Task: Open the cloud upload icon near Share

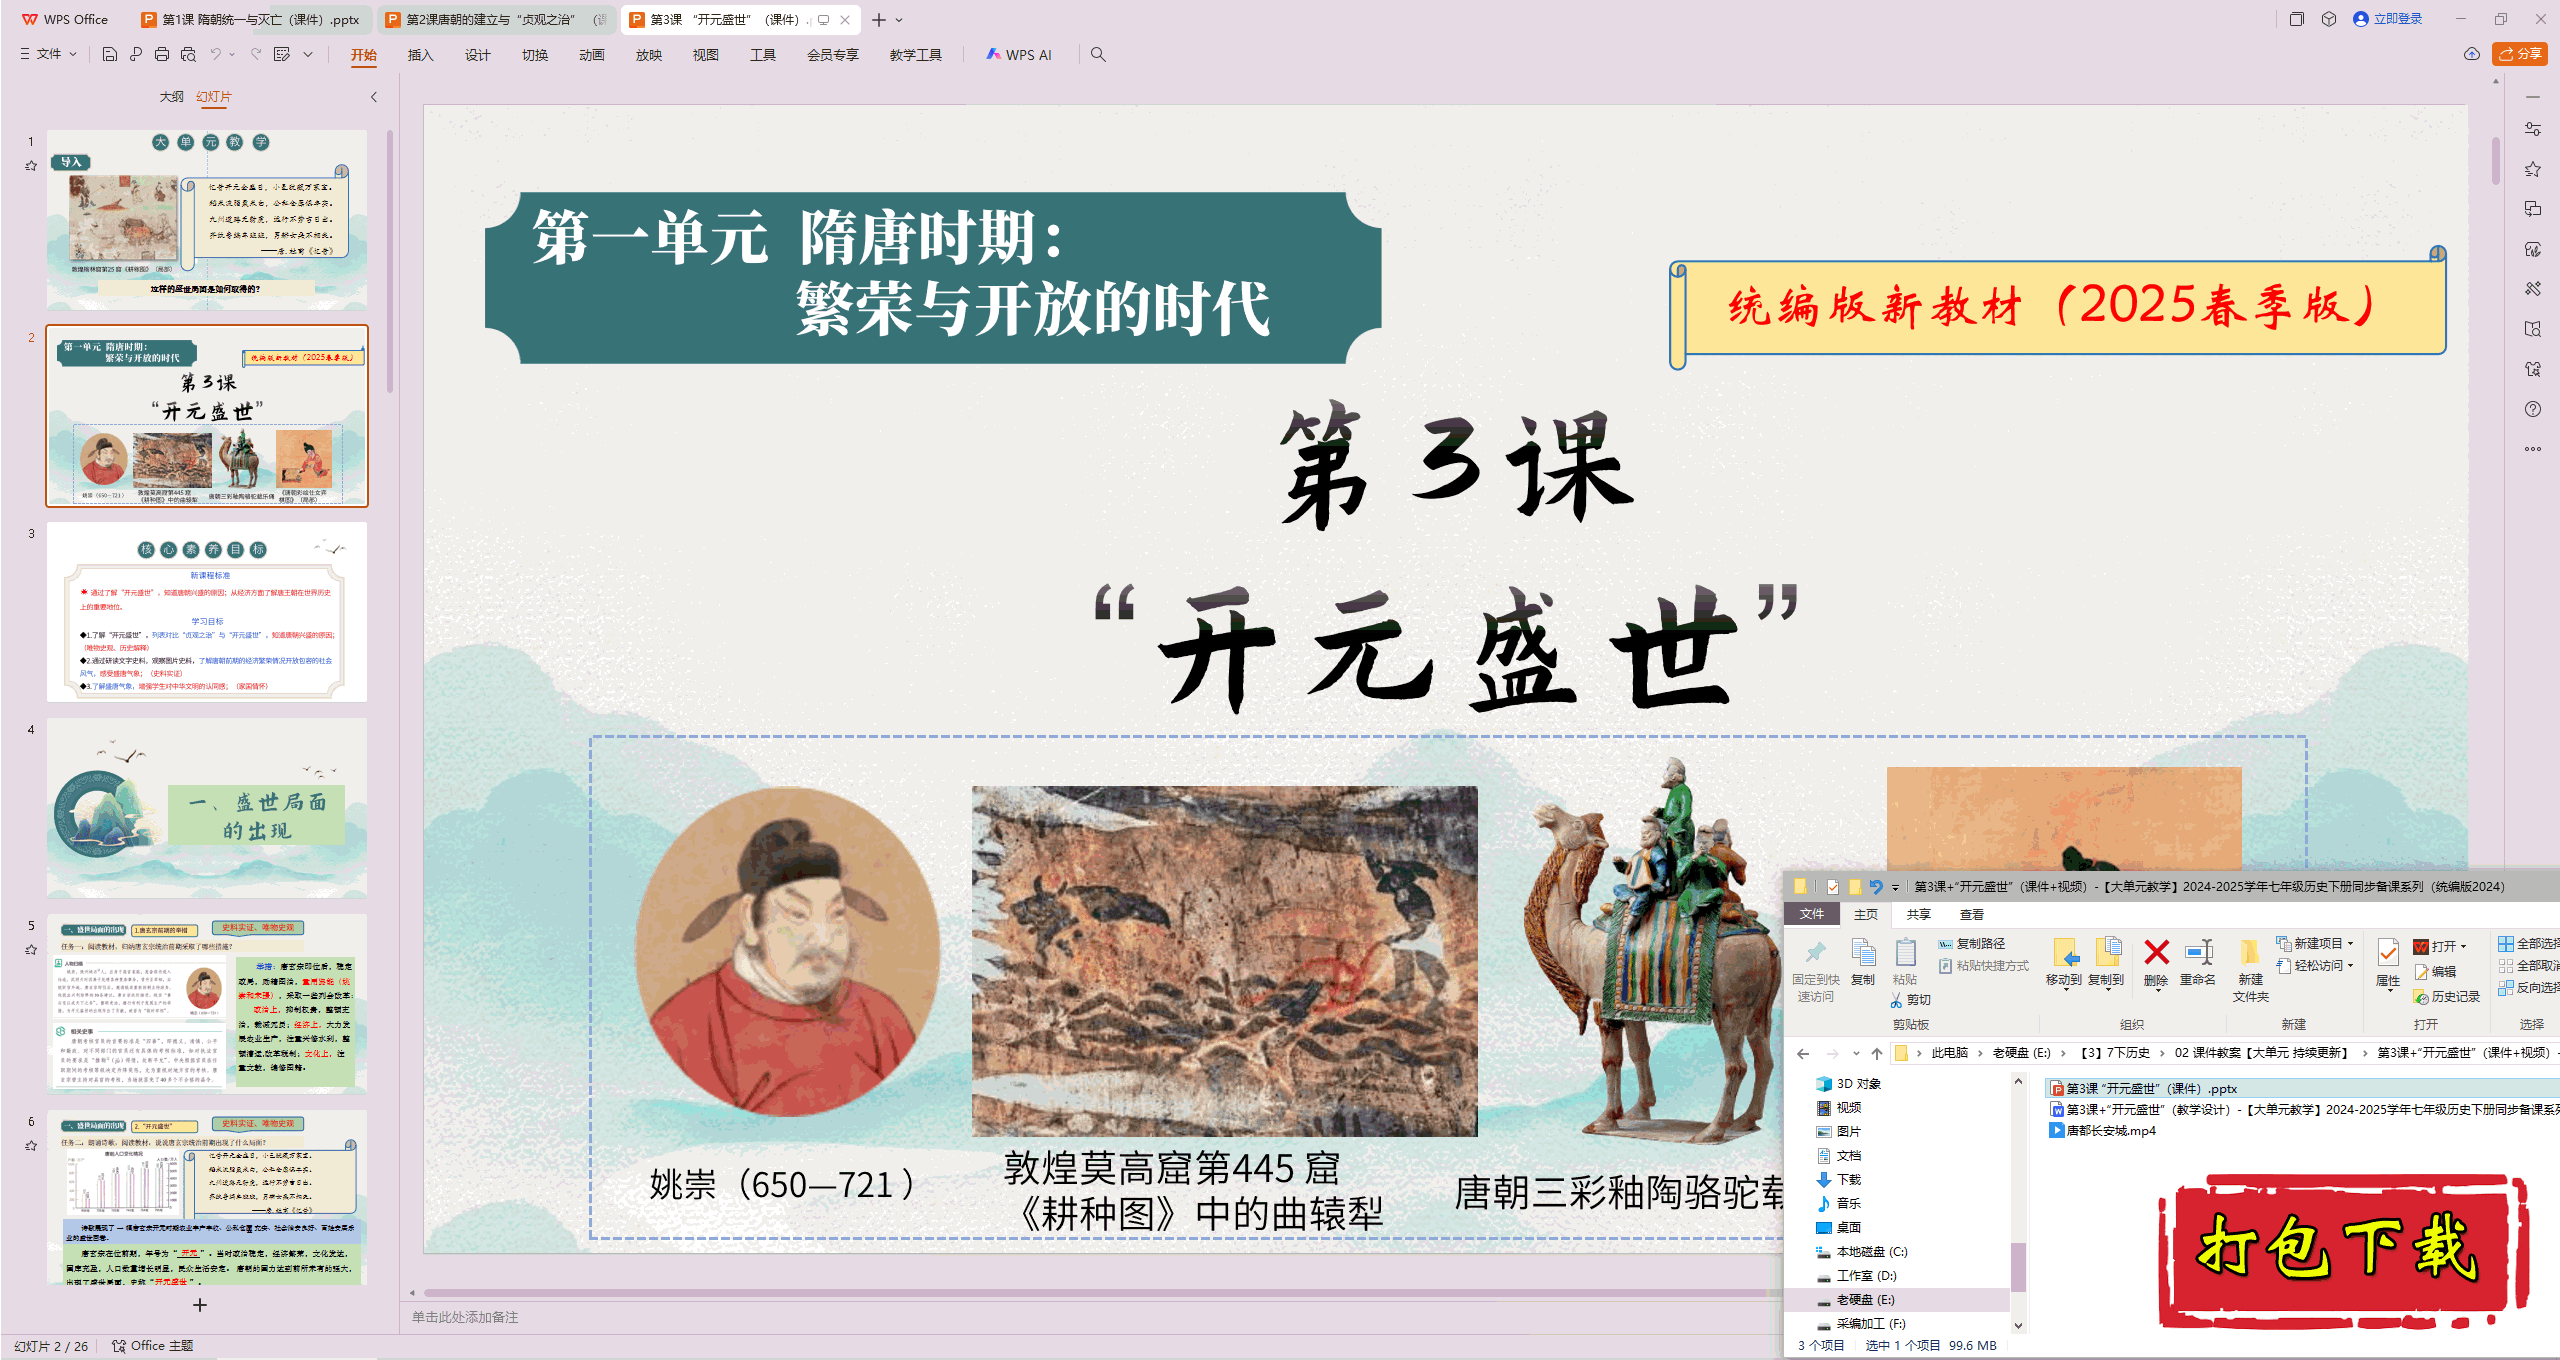Action: click(x=2472, y=54)
